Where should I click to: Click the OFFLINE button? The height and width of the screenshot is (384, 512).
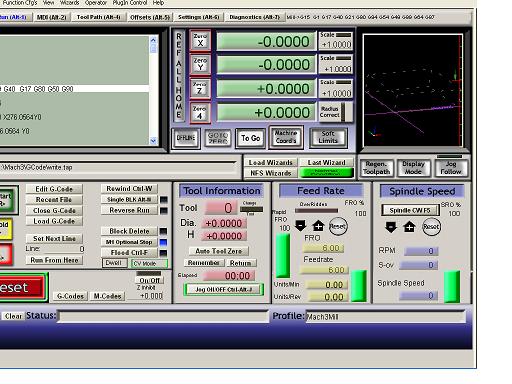tap(186, 138)
